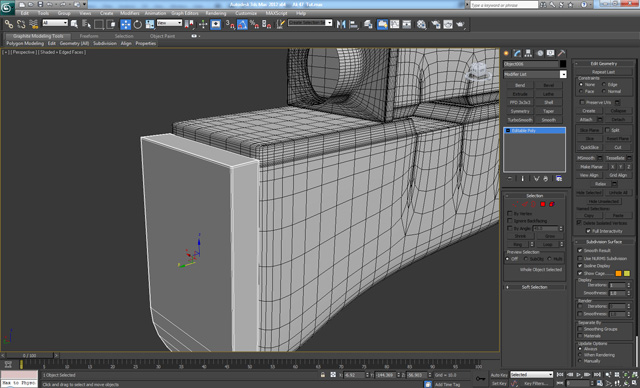Viewport: 640px width, 388px height.
Task: Open the Hierarchy command panel tab
Action: [529, 53]
